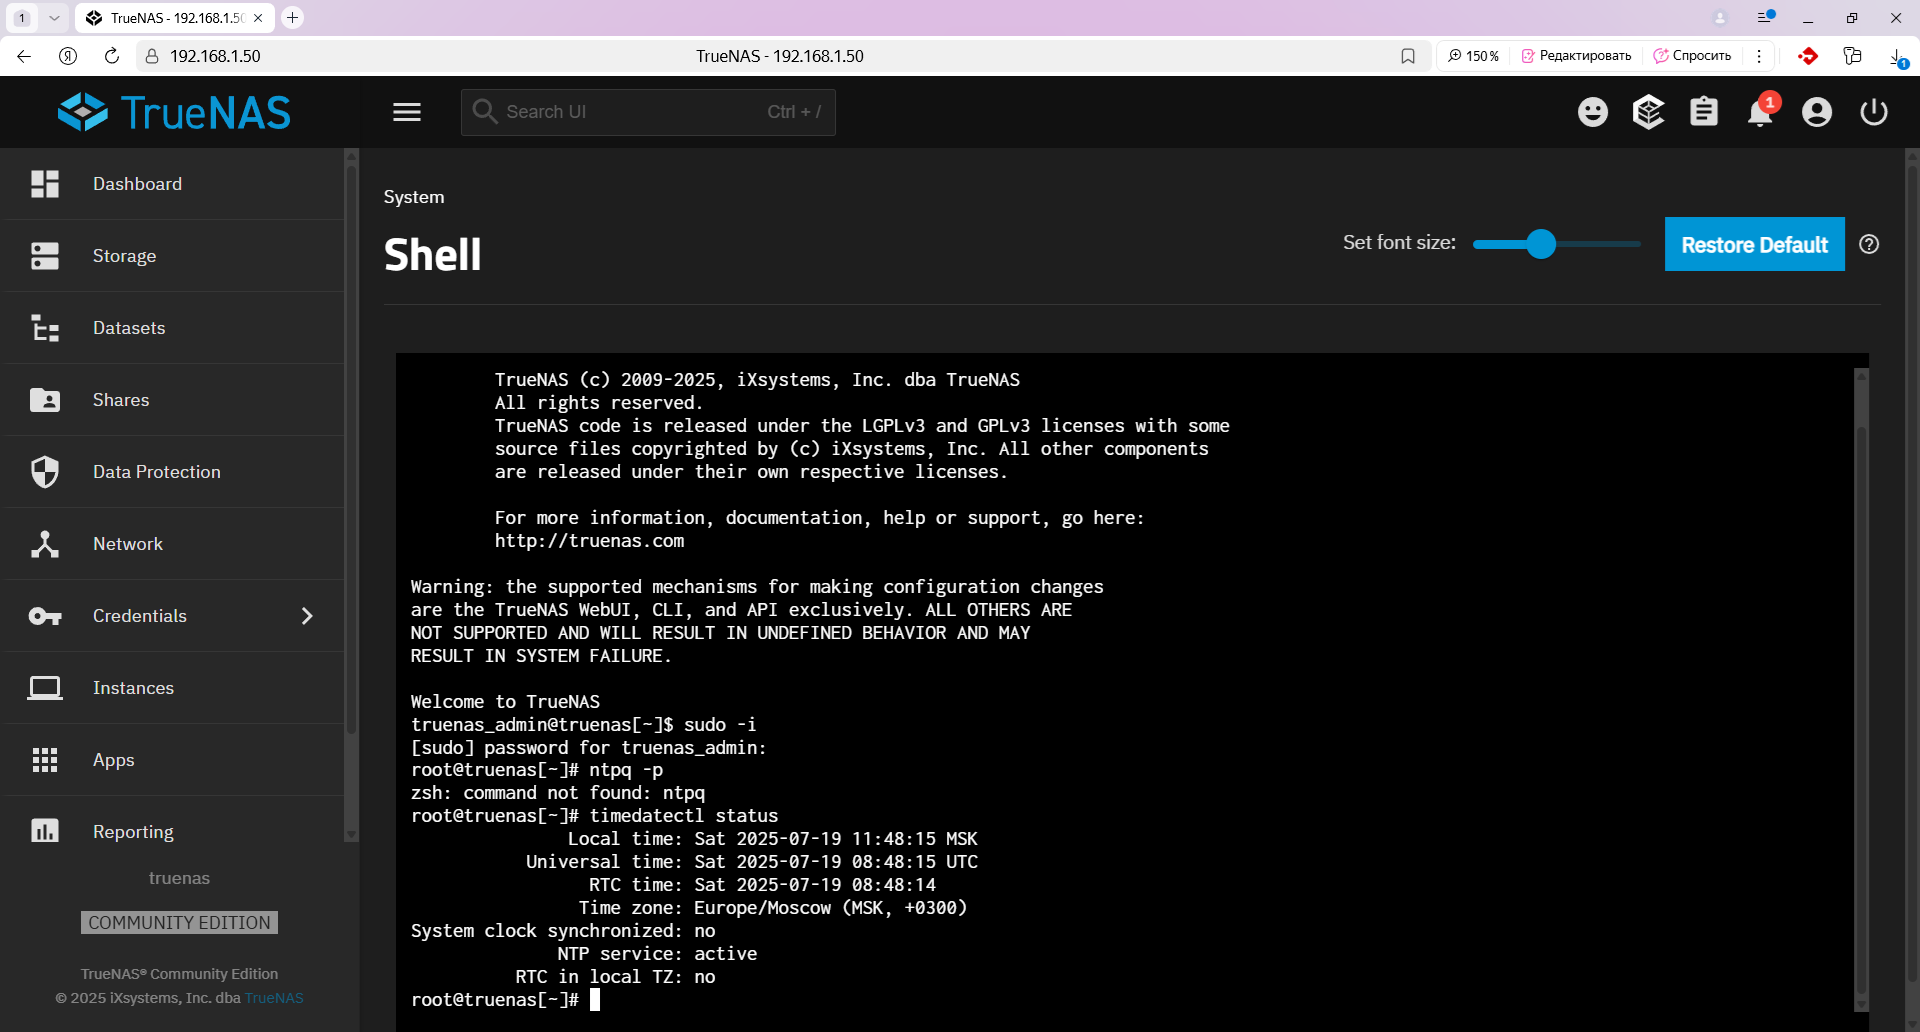The image size is (1920, 1032).
Task: Select Data Protection menu entry
Action: (174, 472)
